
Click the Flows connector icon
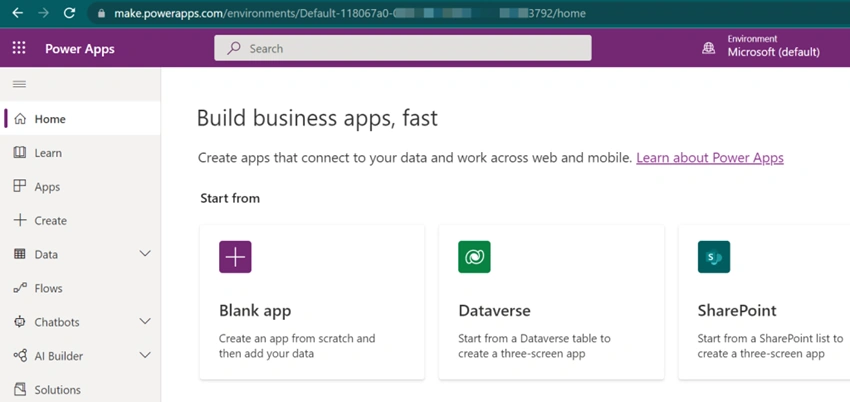20,288
